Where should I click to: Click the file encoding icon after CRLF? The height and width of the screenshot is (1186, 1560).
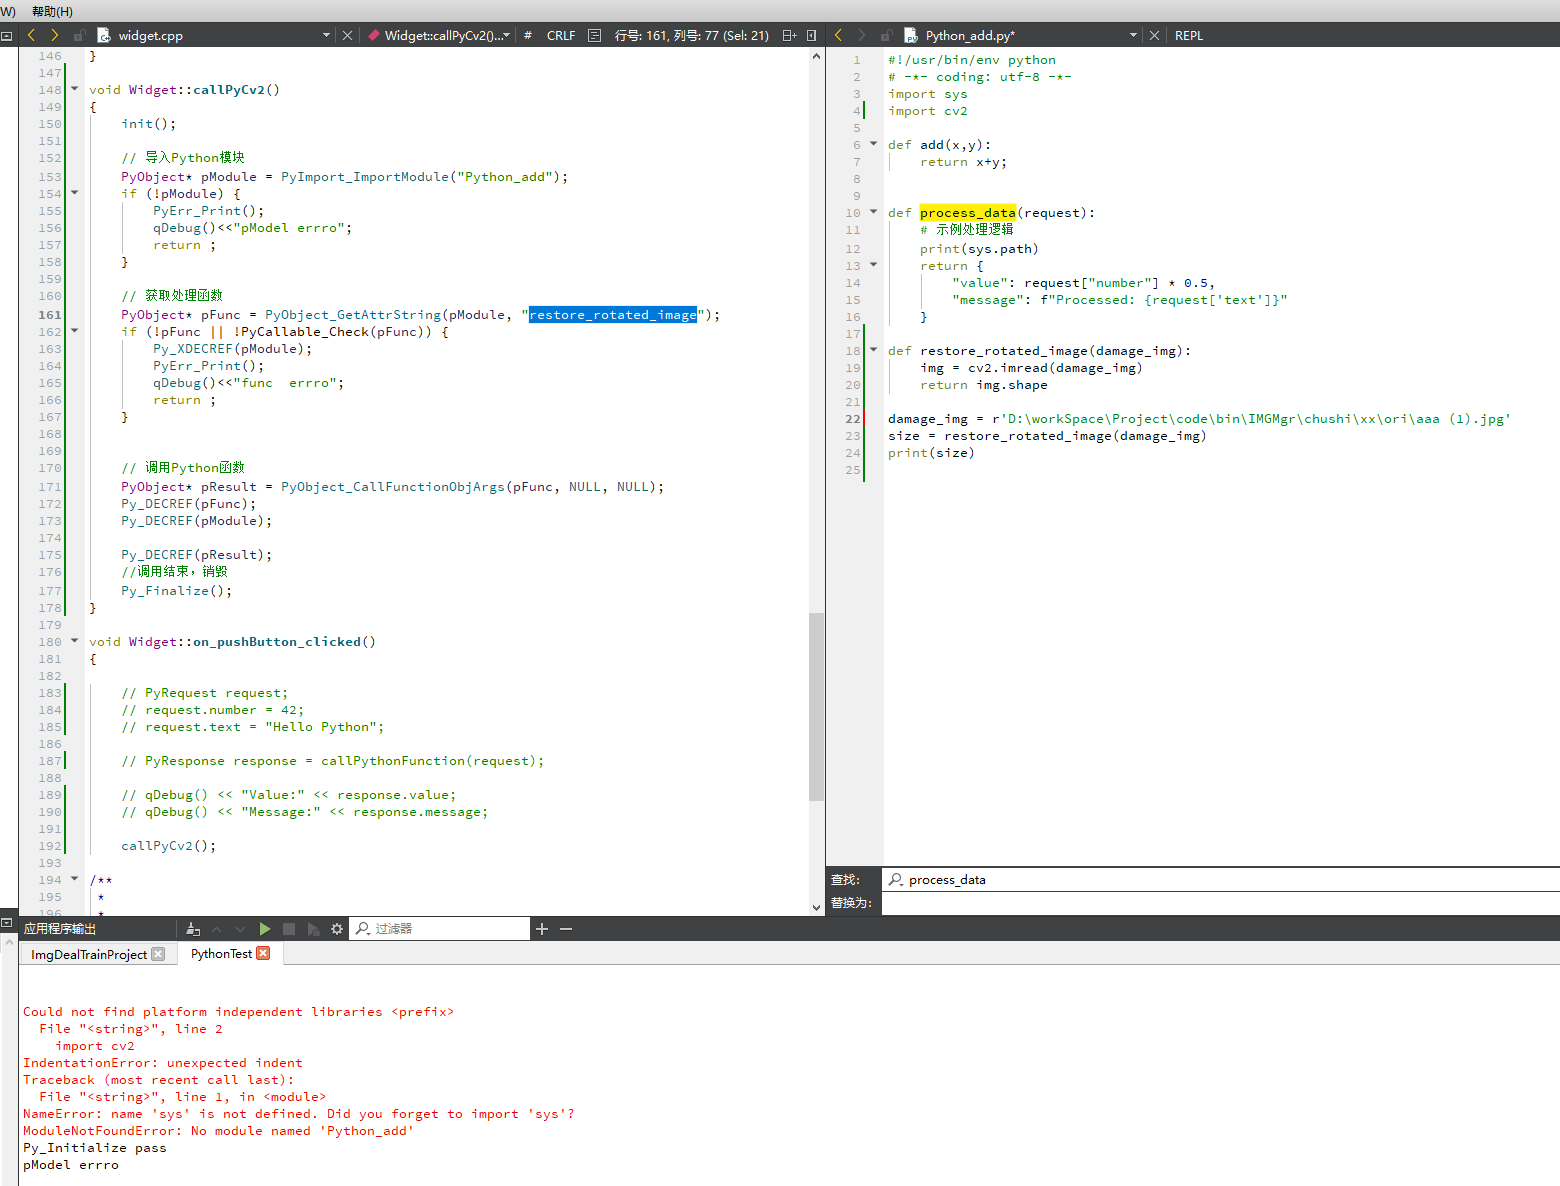coord(594,35)
